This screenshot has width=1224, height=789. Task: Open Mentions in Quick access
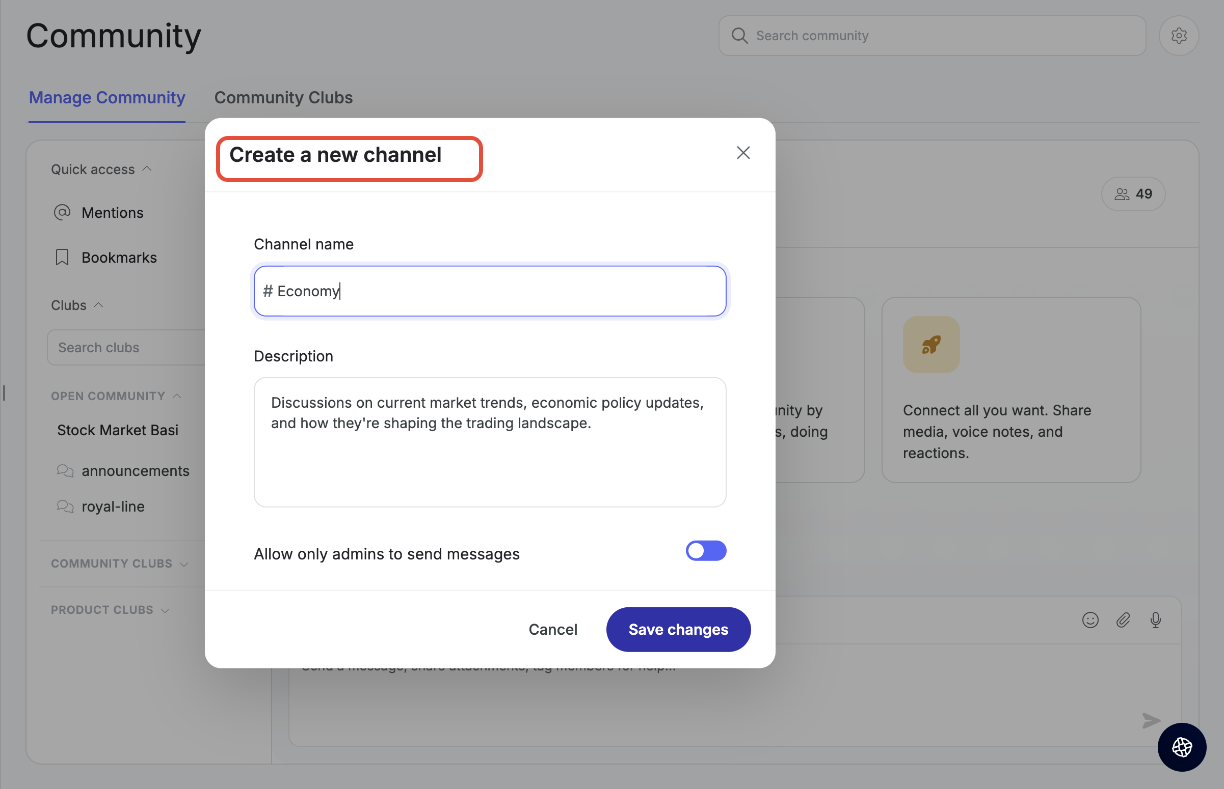[112, 213]
